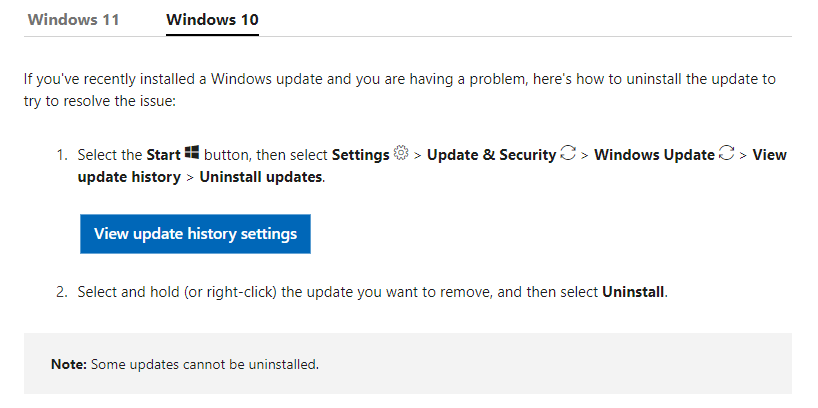The width and height of the screenshot is (818, 408).
Task: Open View update history settings button
Action: point(195,234)
